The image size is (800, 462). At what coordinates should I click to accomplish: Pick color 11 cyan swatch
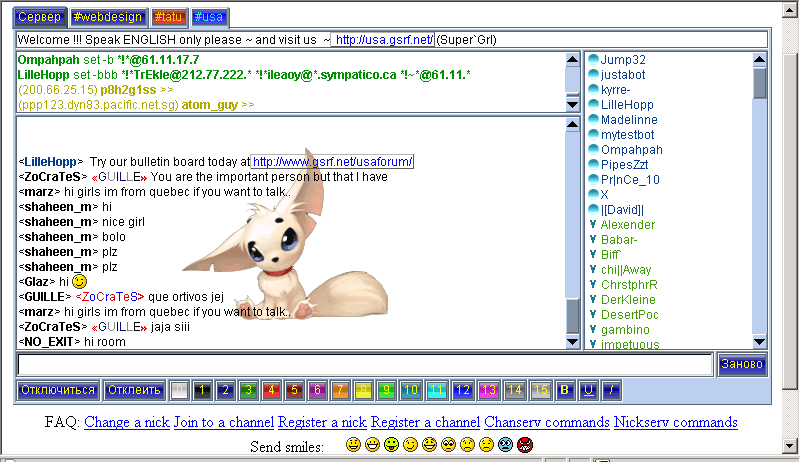click(x=436, y=390)
